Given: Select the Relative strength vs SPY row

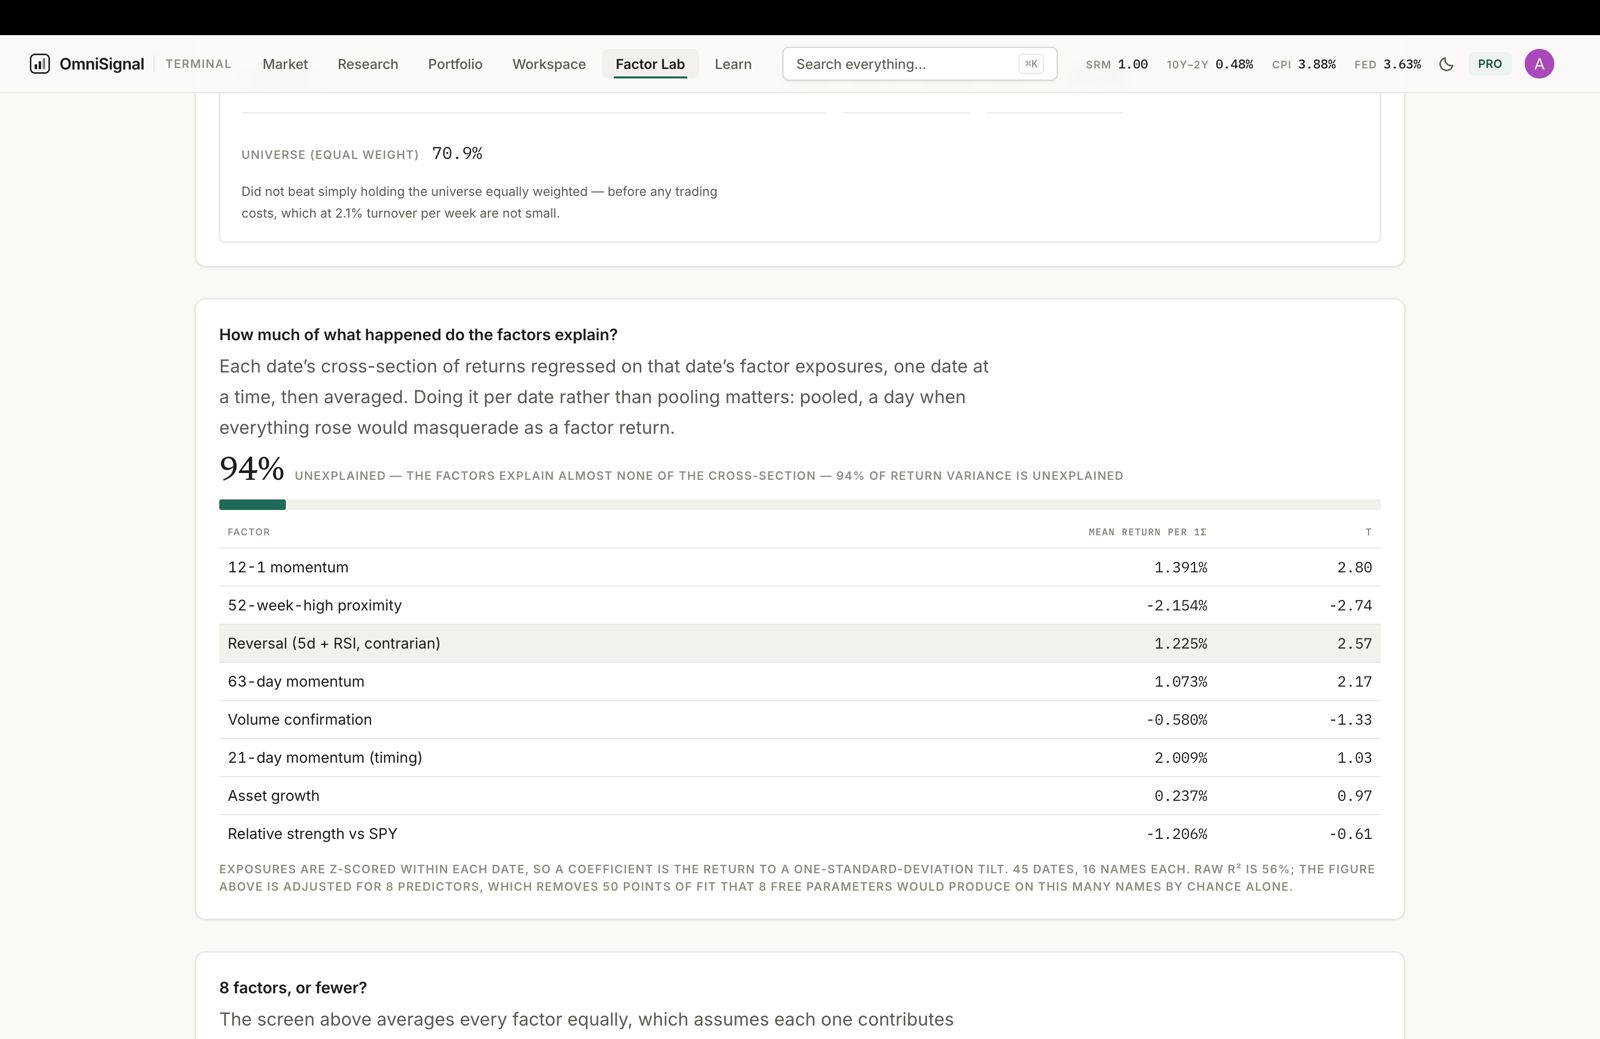Looking at the screenshot, I should point(800,833).
